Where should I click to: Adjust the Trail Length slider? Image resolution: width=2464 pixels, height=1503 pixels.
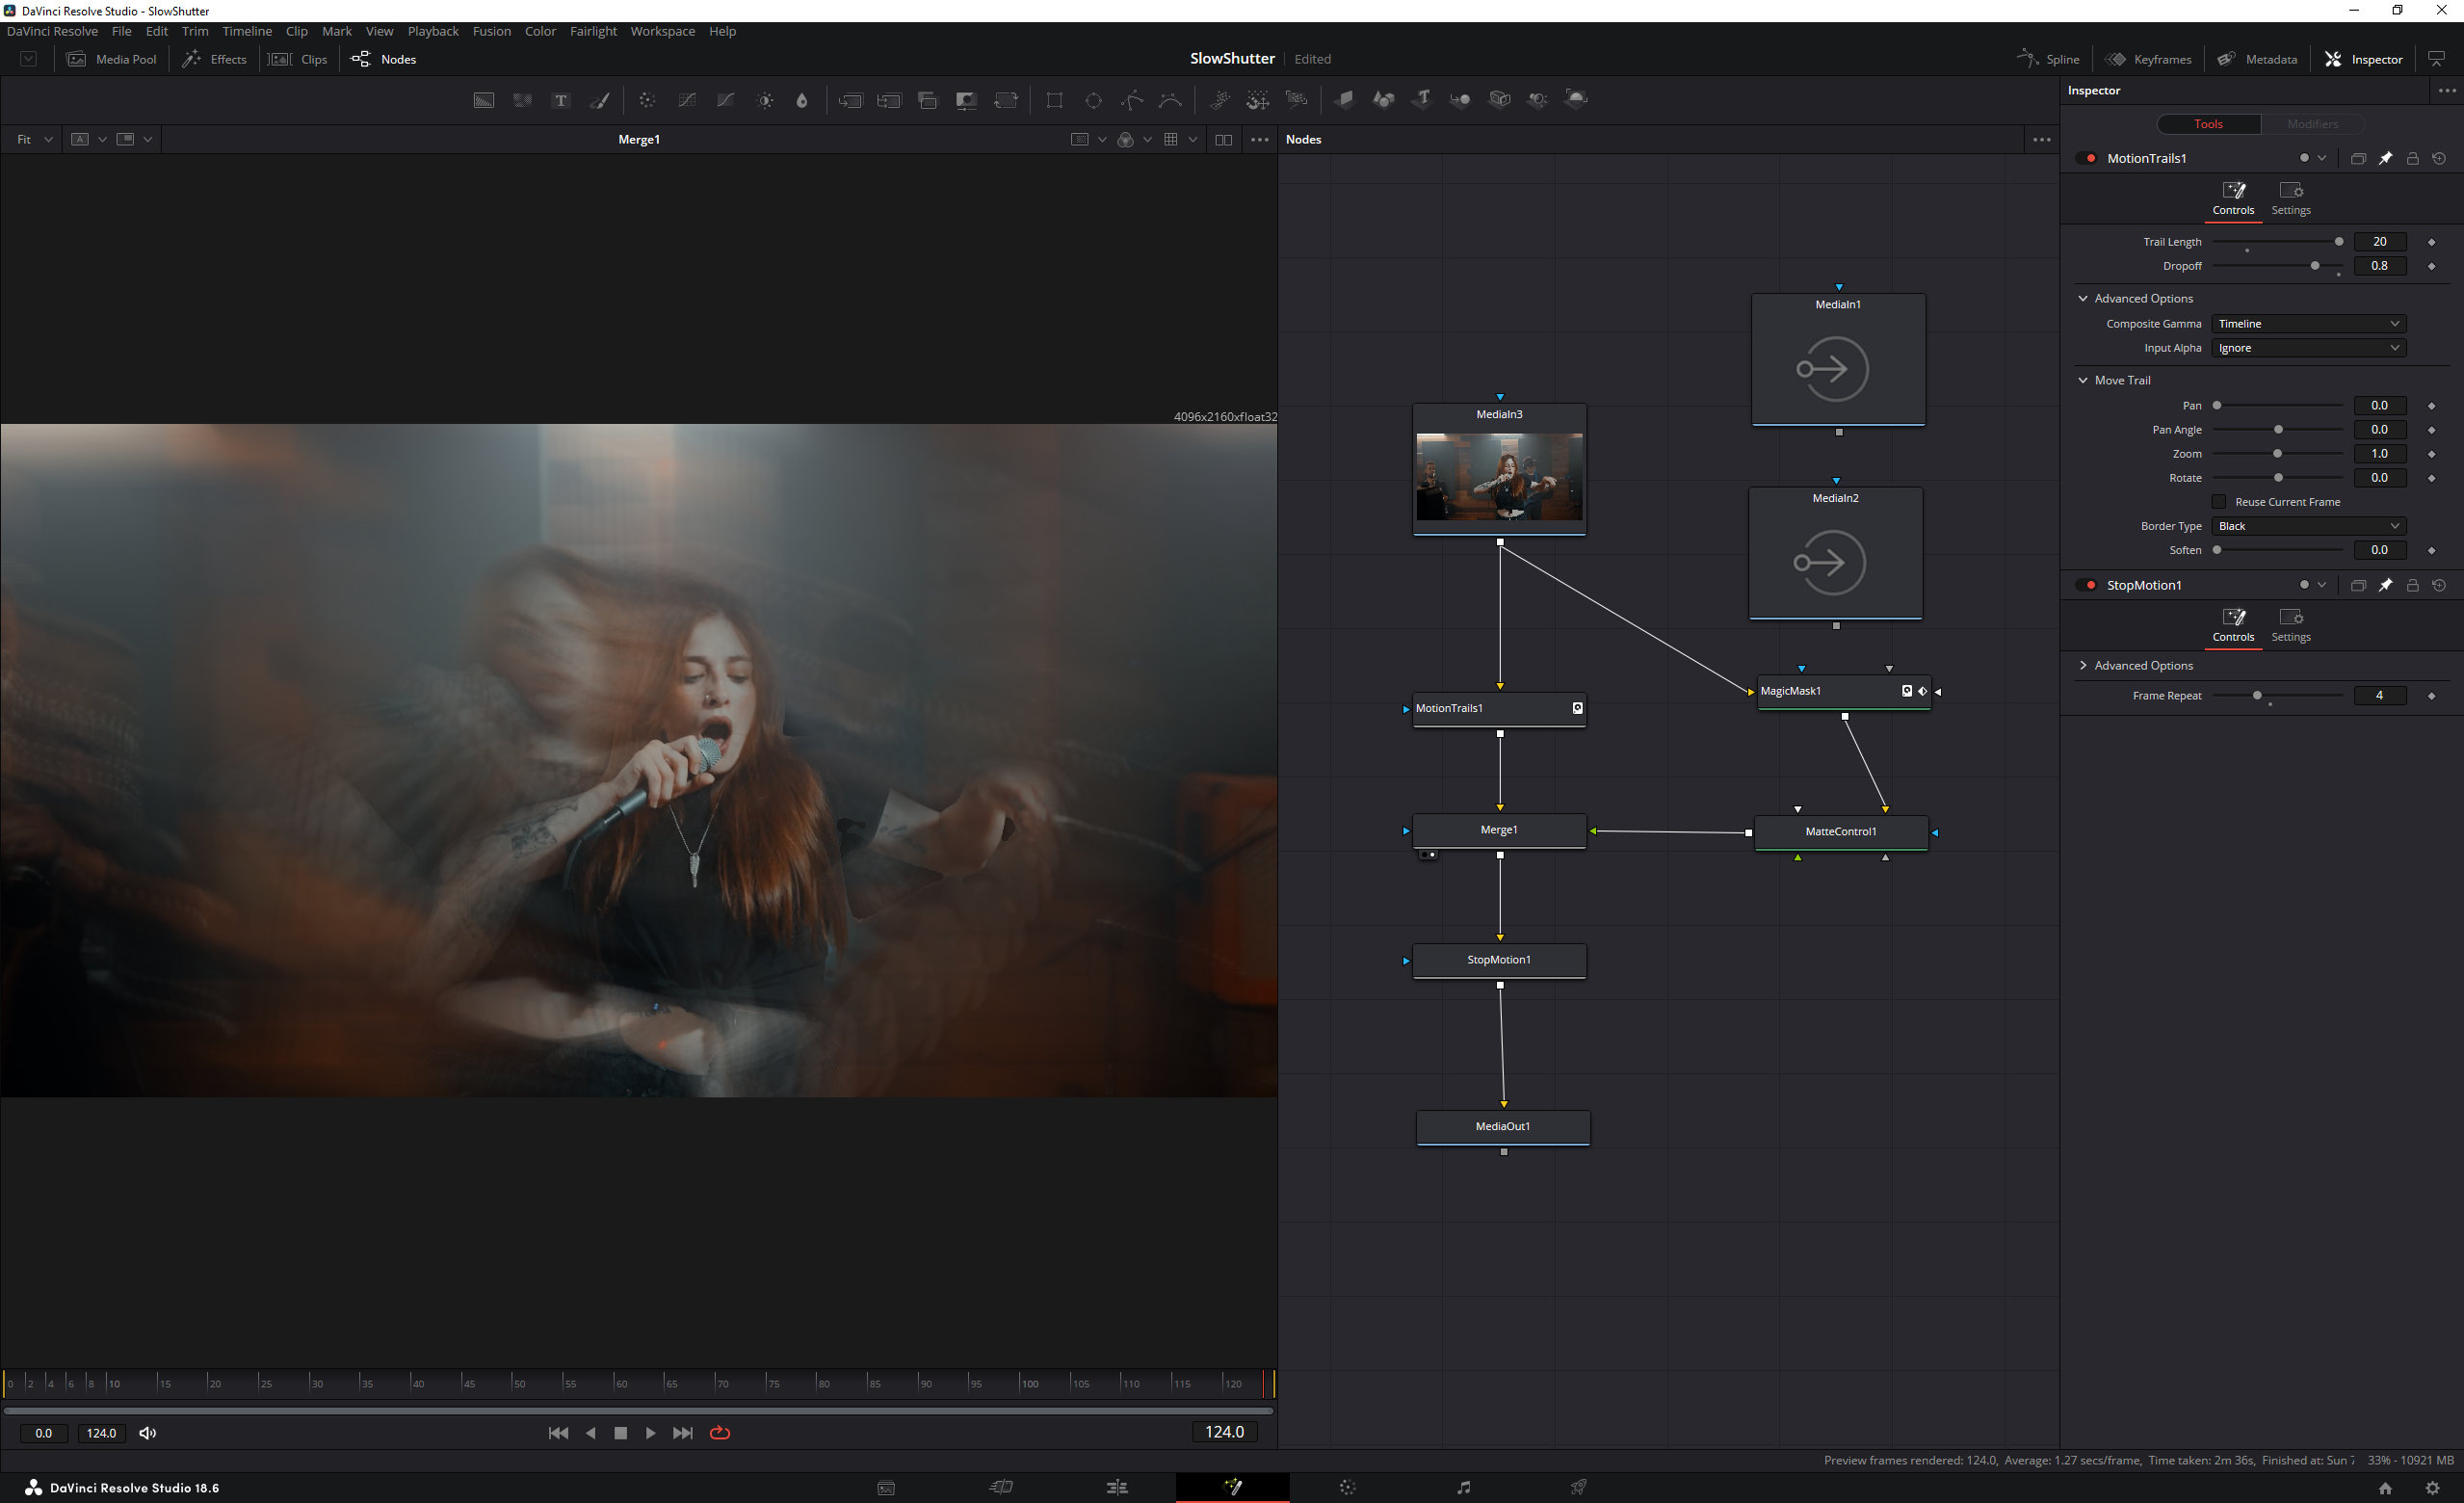(x=2338, y=242)
